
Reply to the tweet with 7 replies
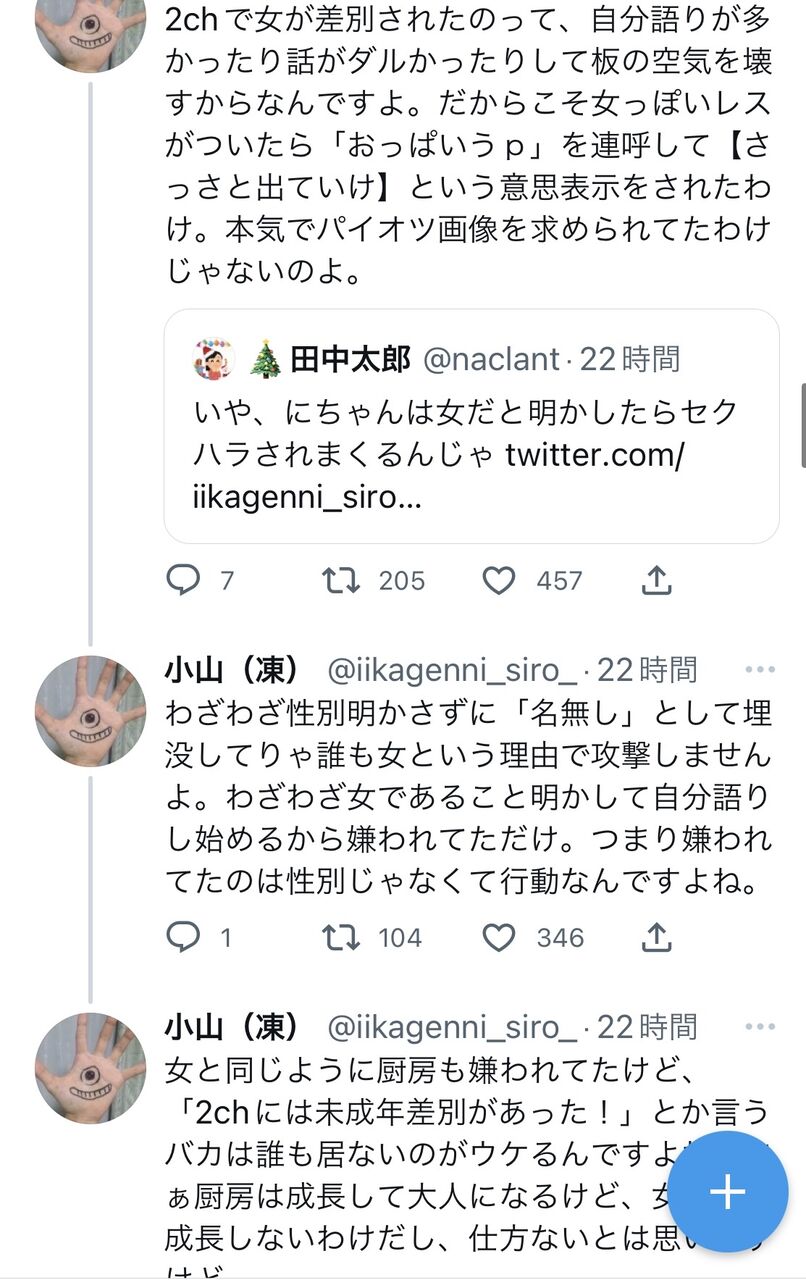(x=183, y=580)
